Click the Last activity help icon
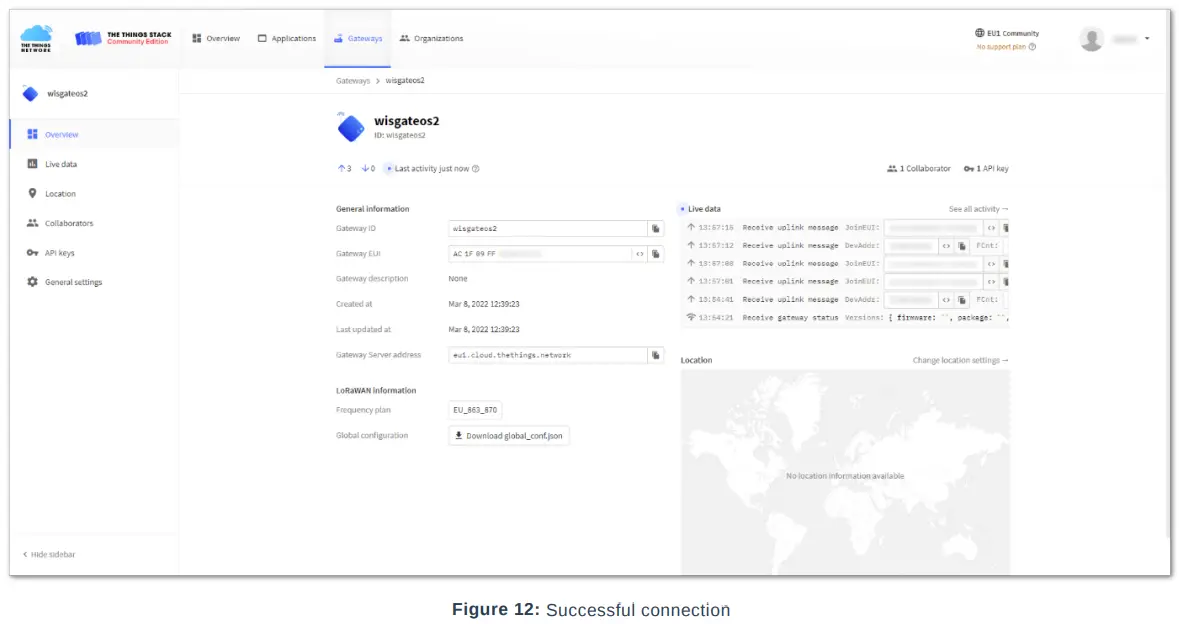1179x624 pixels. click(x=476, y=169)
